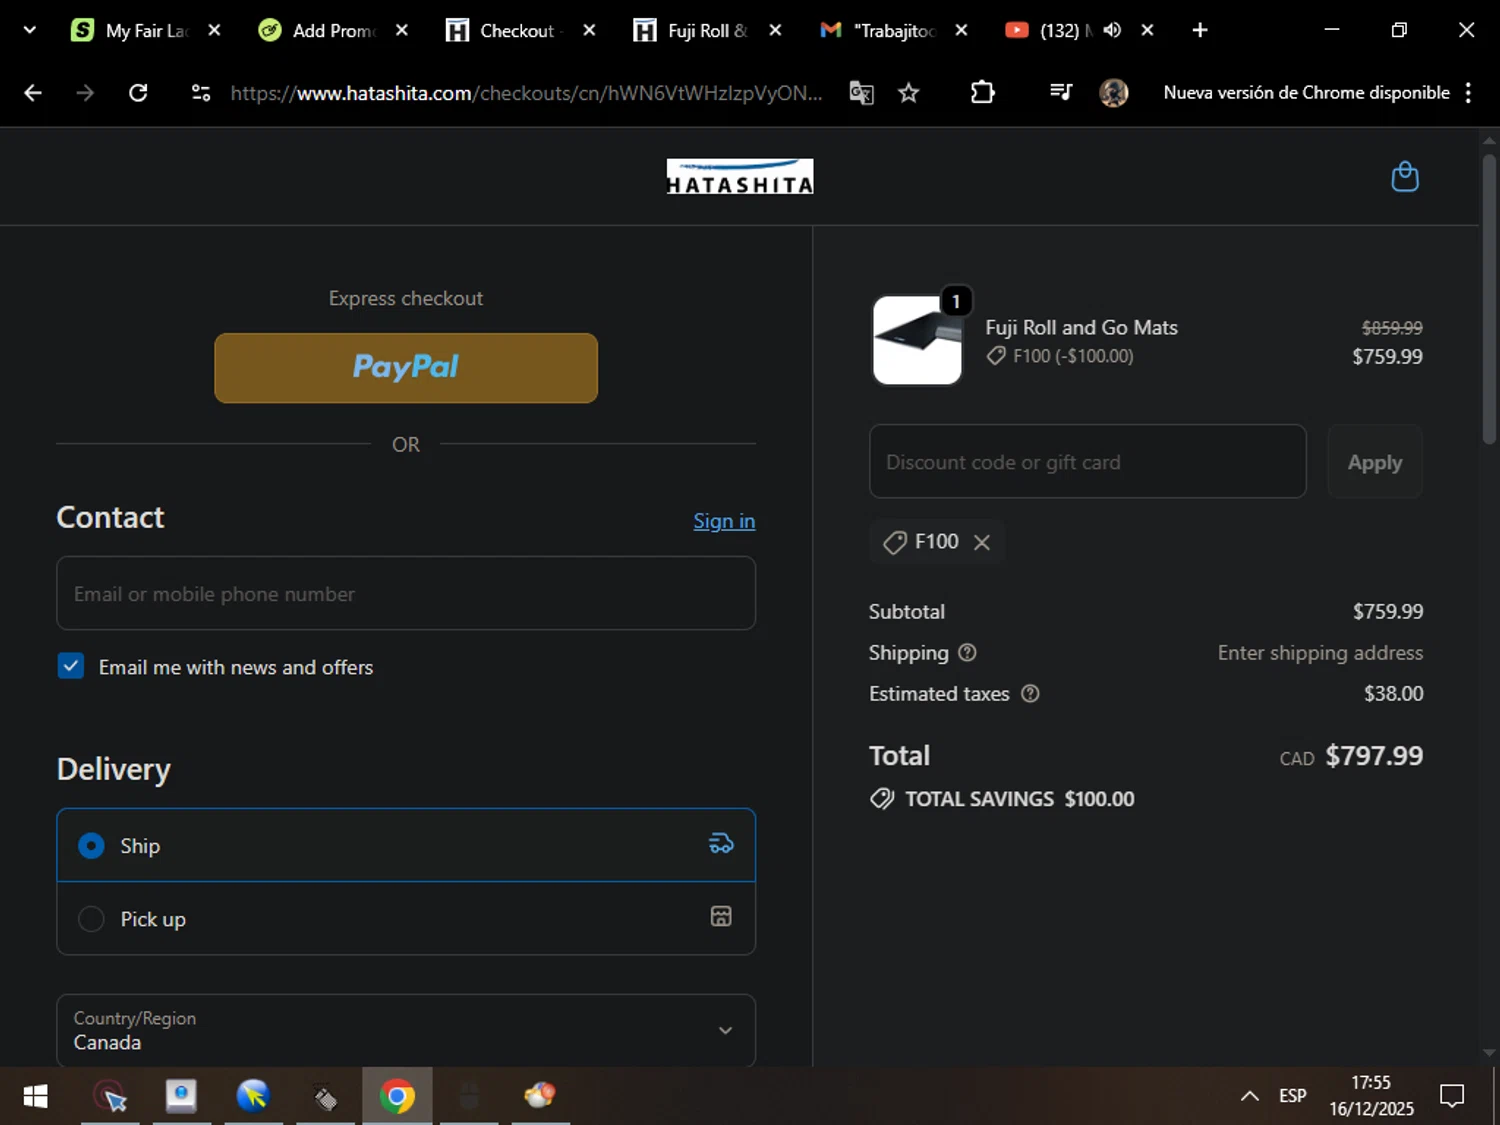
Task: Click the browser address bar URL
Action: tap(526, 93)
